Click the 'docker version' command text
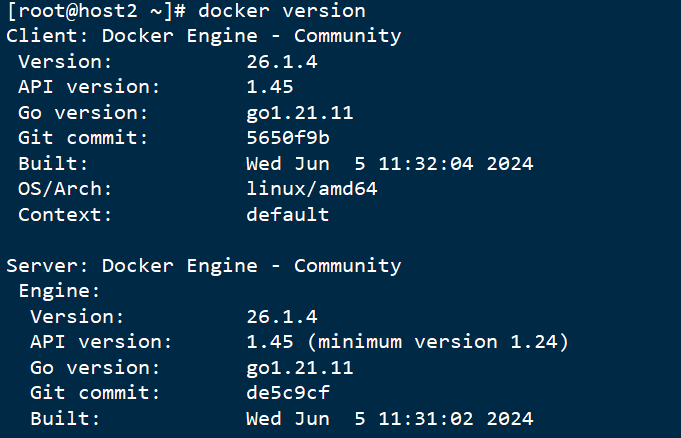The width and height of the screenshot is (681, 438). click(281, 11)
